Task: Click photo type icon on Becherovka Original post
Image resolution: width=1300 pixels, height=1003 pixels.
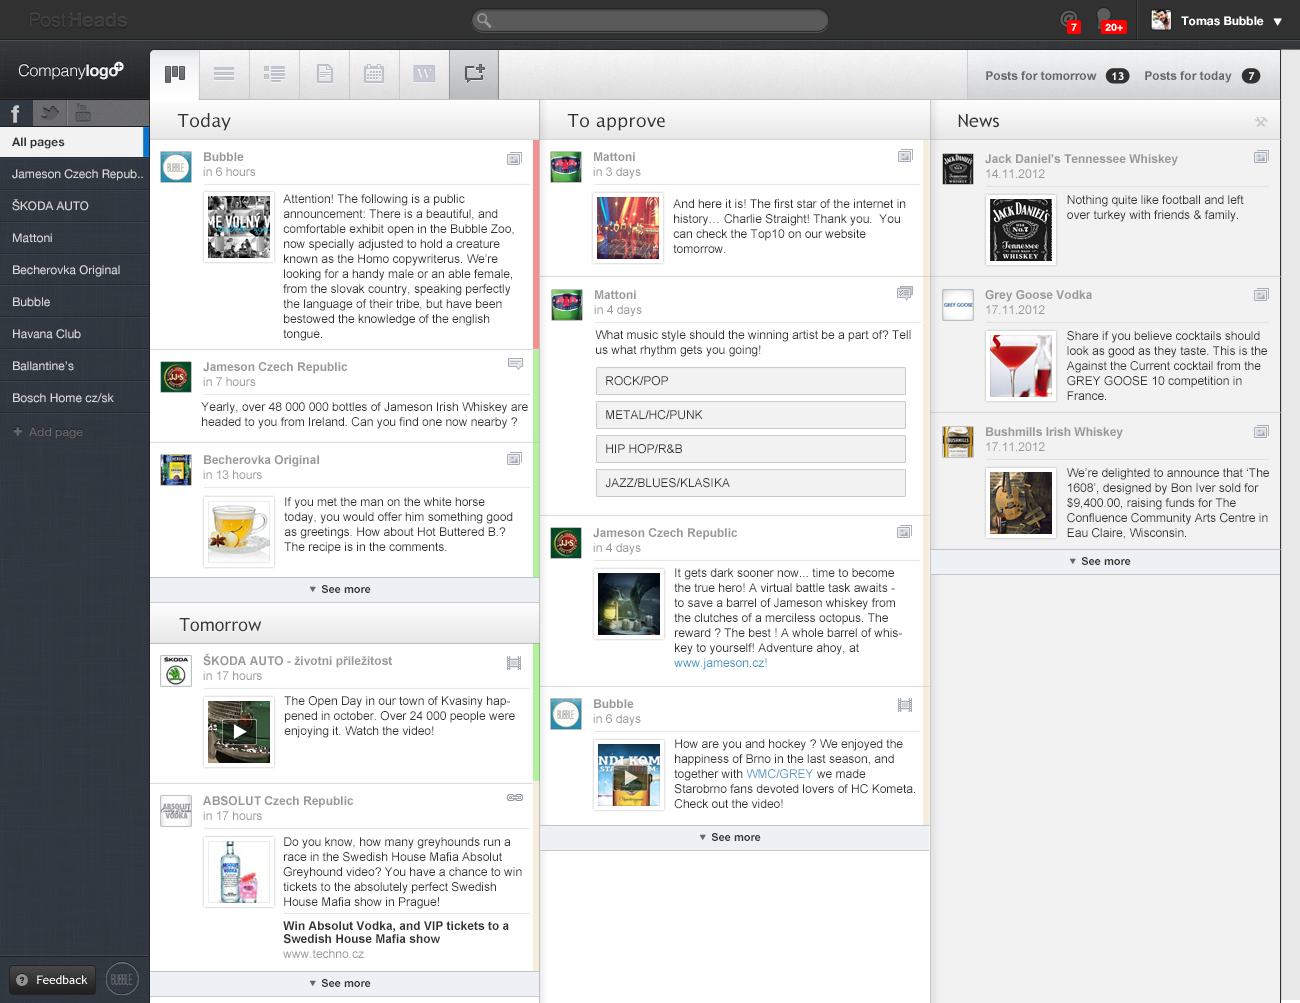Action: pyautogui.click(x=514, y=459)
